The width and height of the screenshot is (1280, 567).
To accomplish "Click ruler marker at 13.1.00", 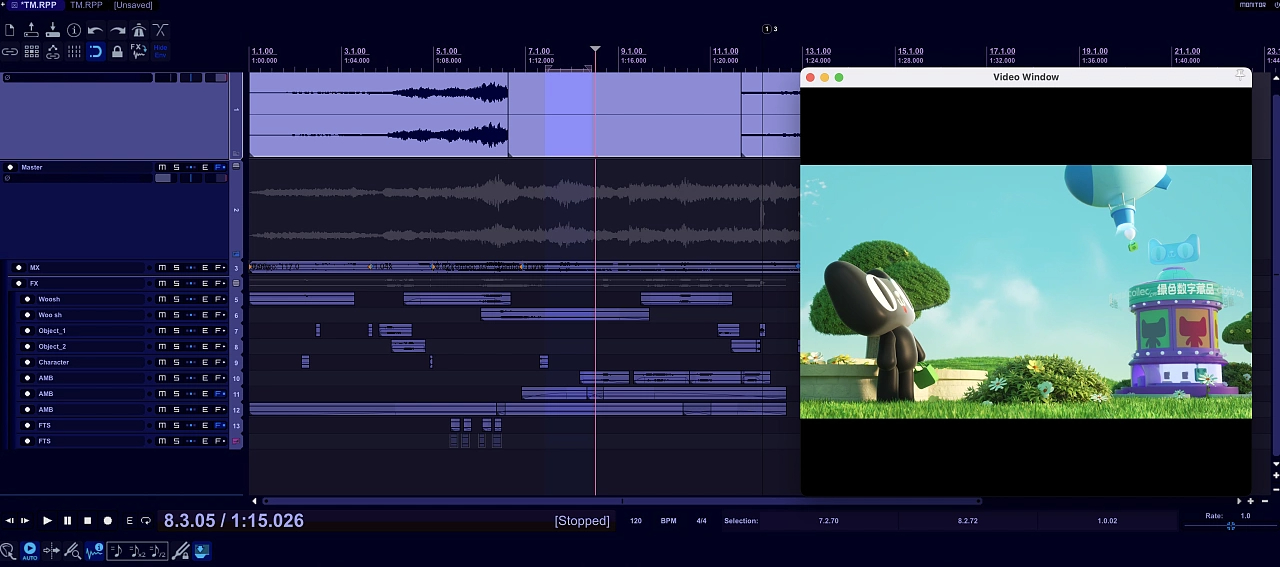I will pos(818,51).
